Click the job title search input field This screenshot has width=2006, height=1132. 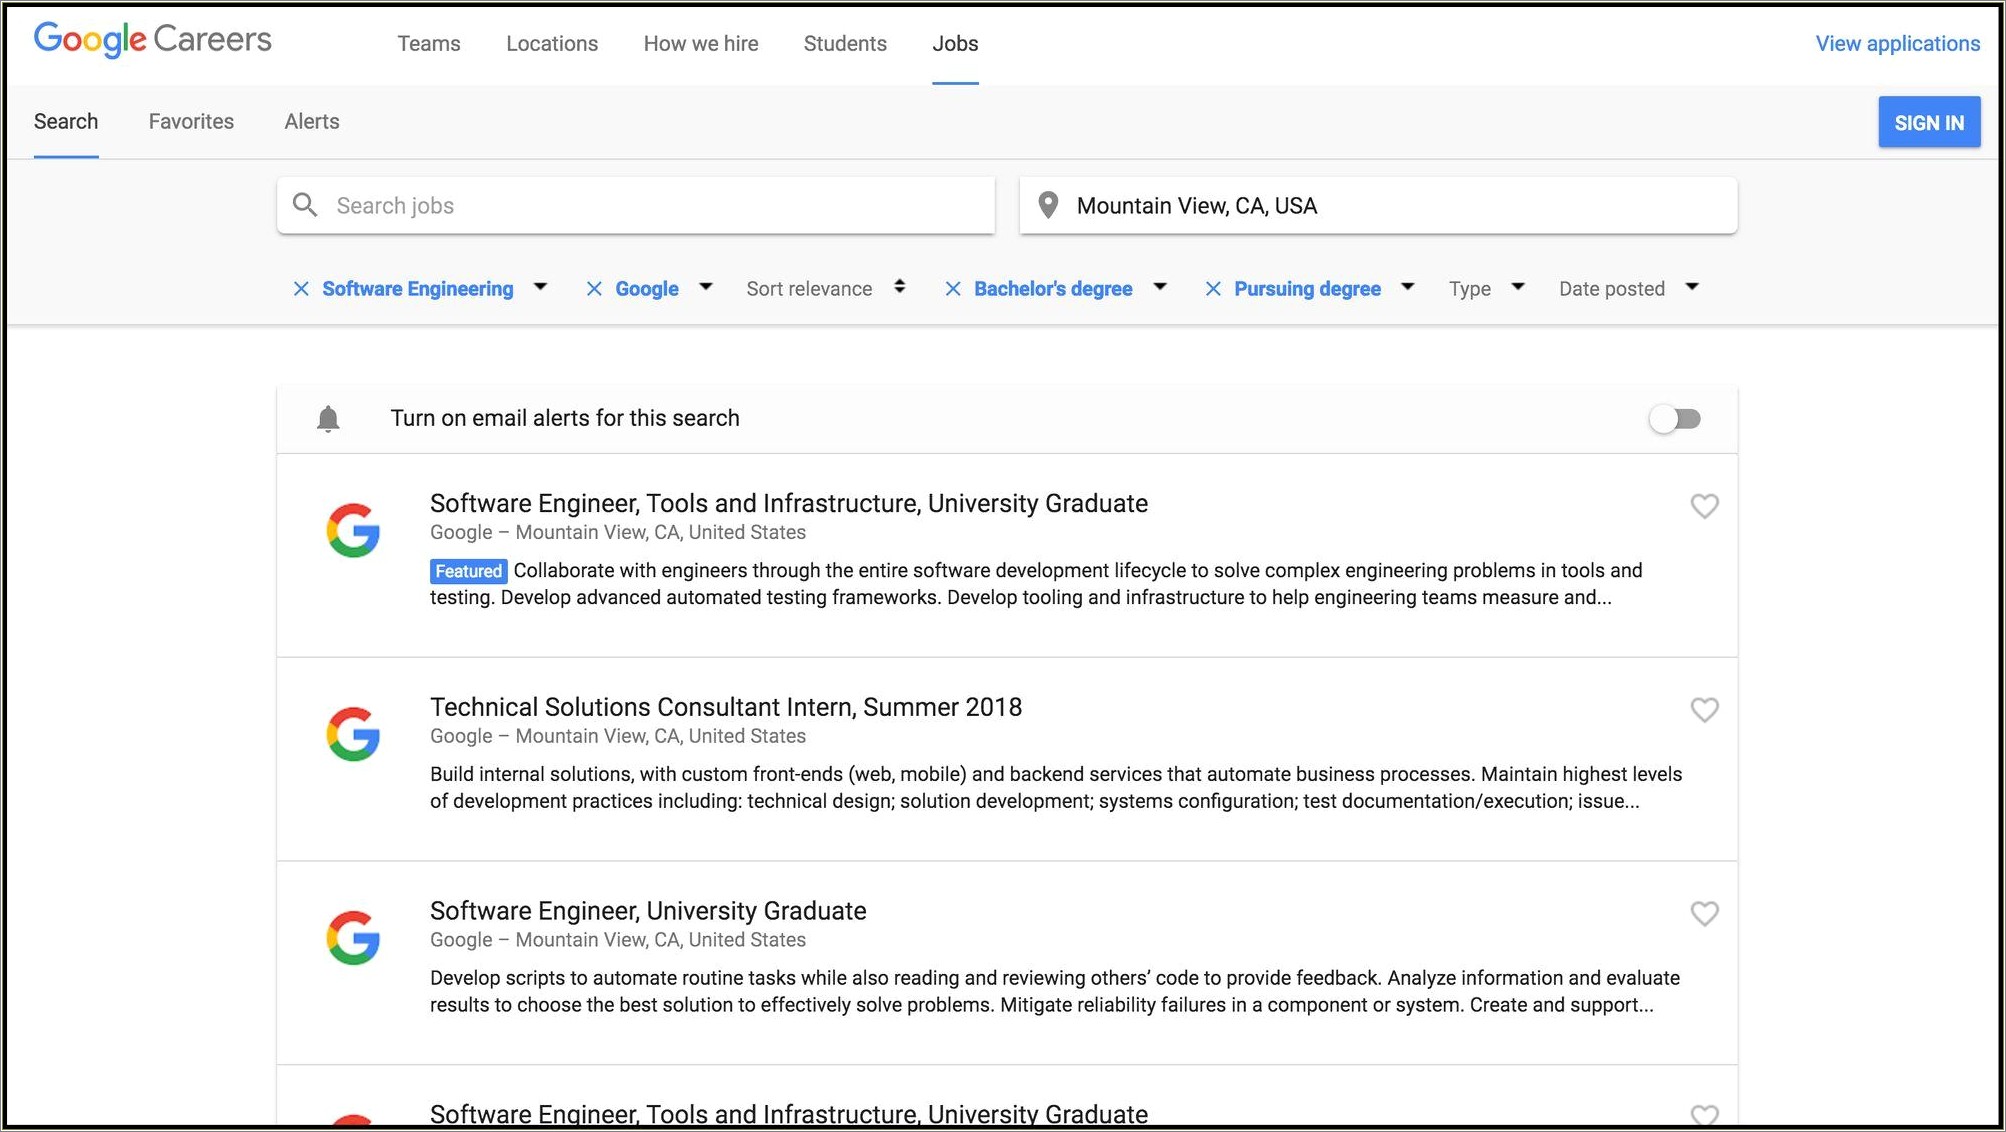pos(638,205)
